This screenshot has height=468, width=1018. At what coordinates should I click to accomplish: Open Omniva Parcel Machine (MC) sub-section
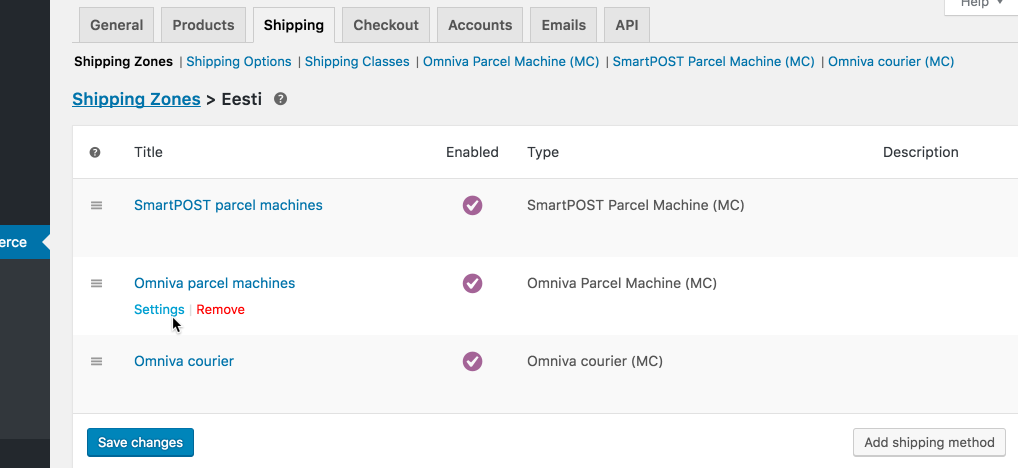coord(511,62)
